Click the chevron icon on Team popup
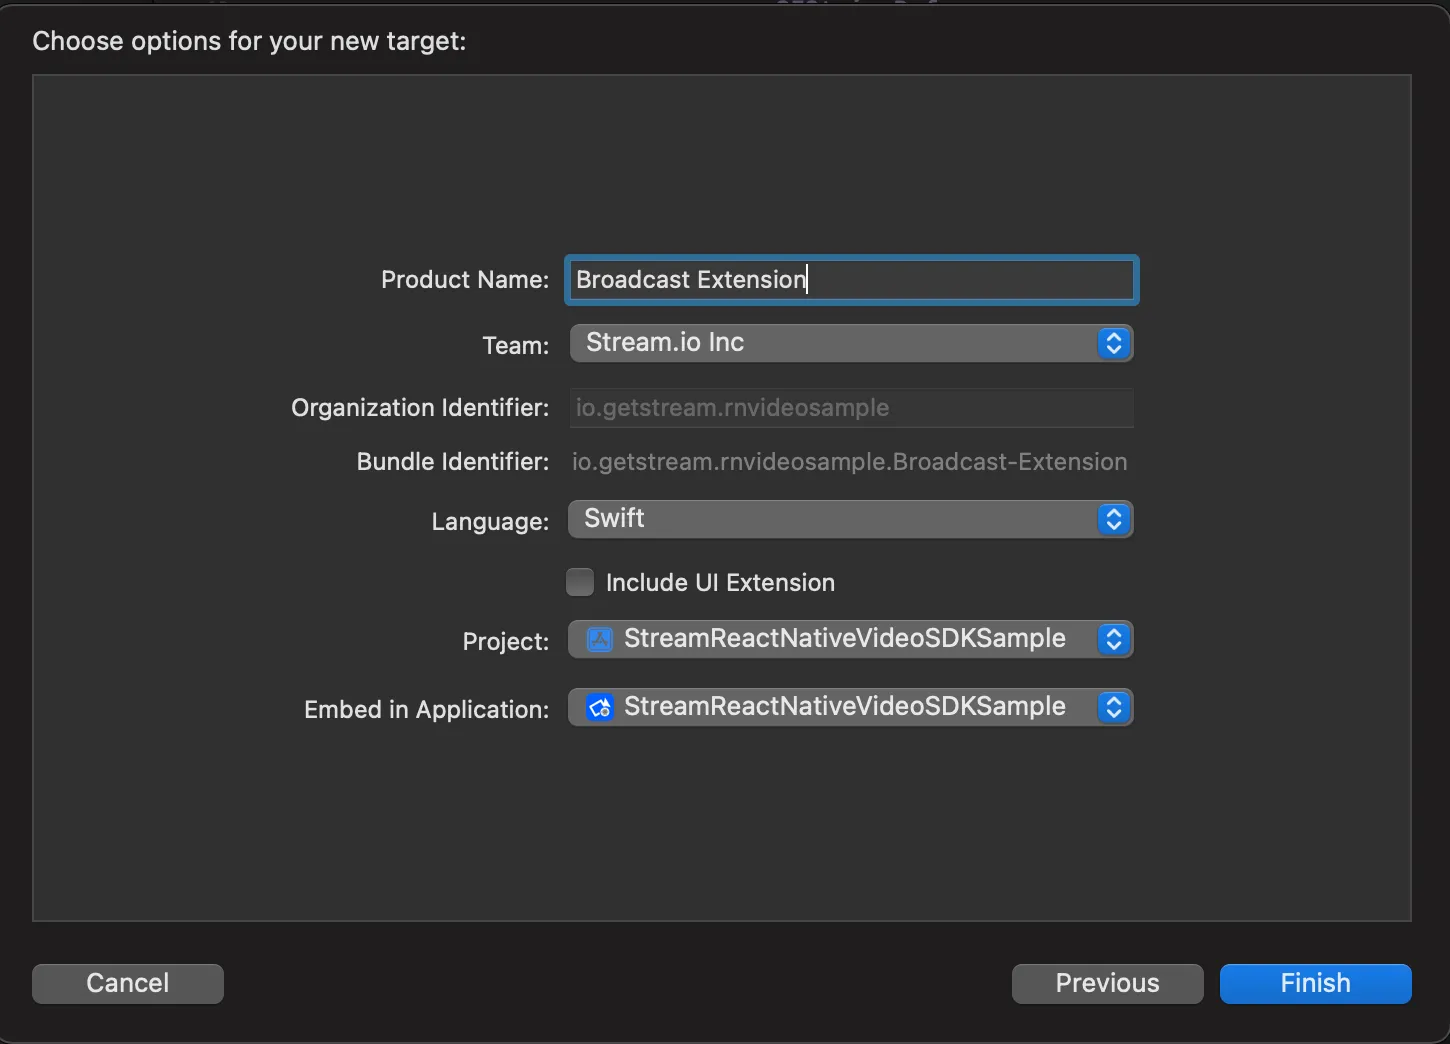1450x1044 pixels. point(1113,343)
